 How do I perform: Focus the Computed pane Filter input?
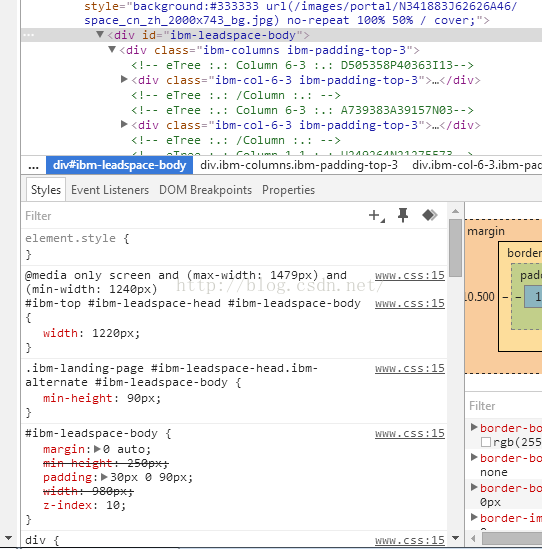pos(504,406)
